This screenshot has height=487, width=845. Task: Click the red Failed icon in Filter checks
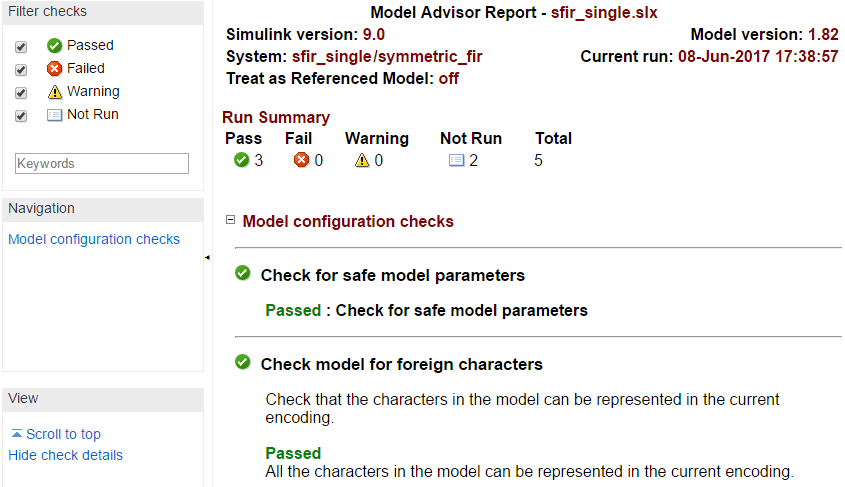[54, 68]
